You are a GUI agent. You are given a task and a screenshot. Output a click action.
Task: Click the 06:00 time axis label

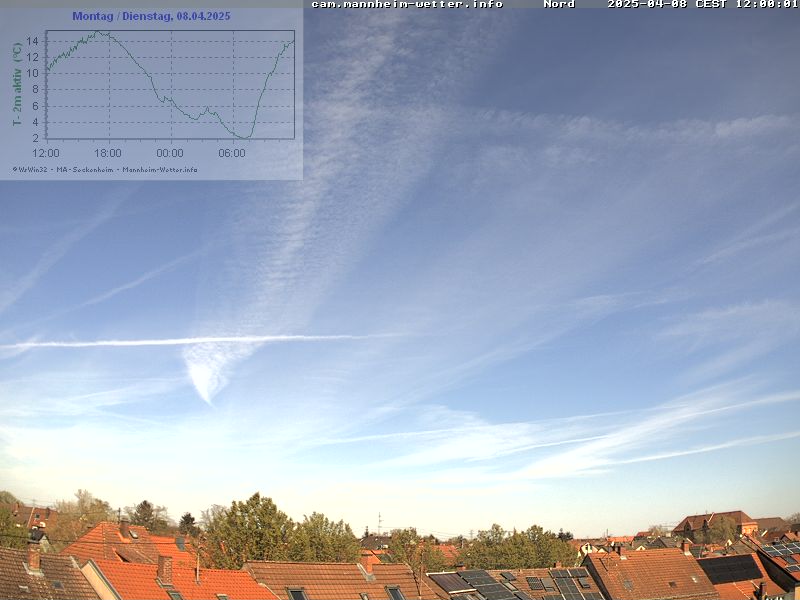pos(232,153)
